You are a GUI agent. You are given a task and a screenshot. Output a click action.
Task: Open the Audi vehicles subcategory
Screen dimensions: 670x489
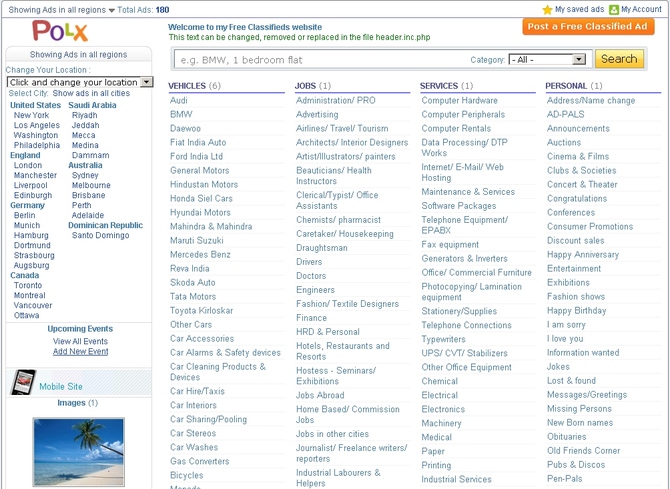[x=179, y=100]
